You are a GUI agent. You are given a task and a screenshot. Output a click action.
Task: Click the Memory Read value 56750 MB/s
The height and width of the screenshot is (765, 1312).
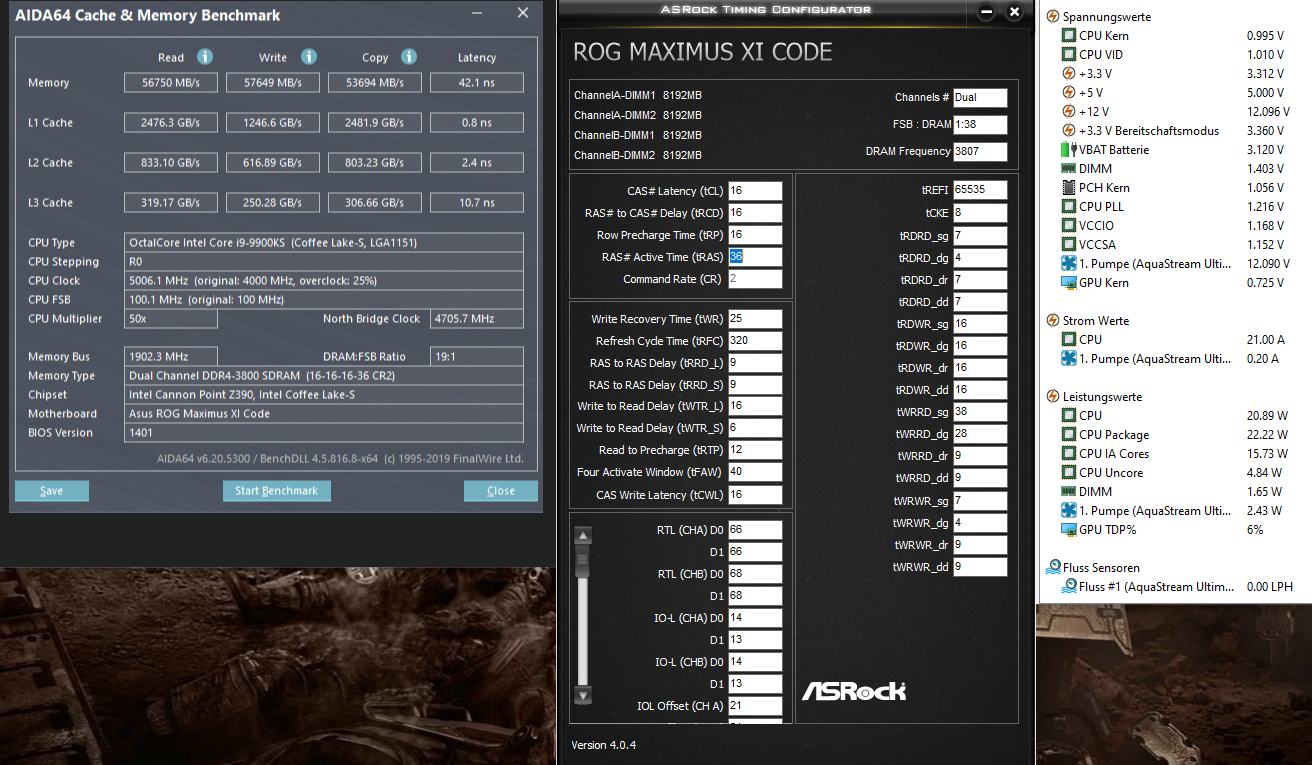point(171,83)
